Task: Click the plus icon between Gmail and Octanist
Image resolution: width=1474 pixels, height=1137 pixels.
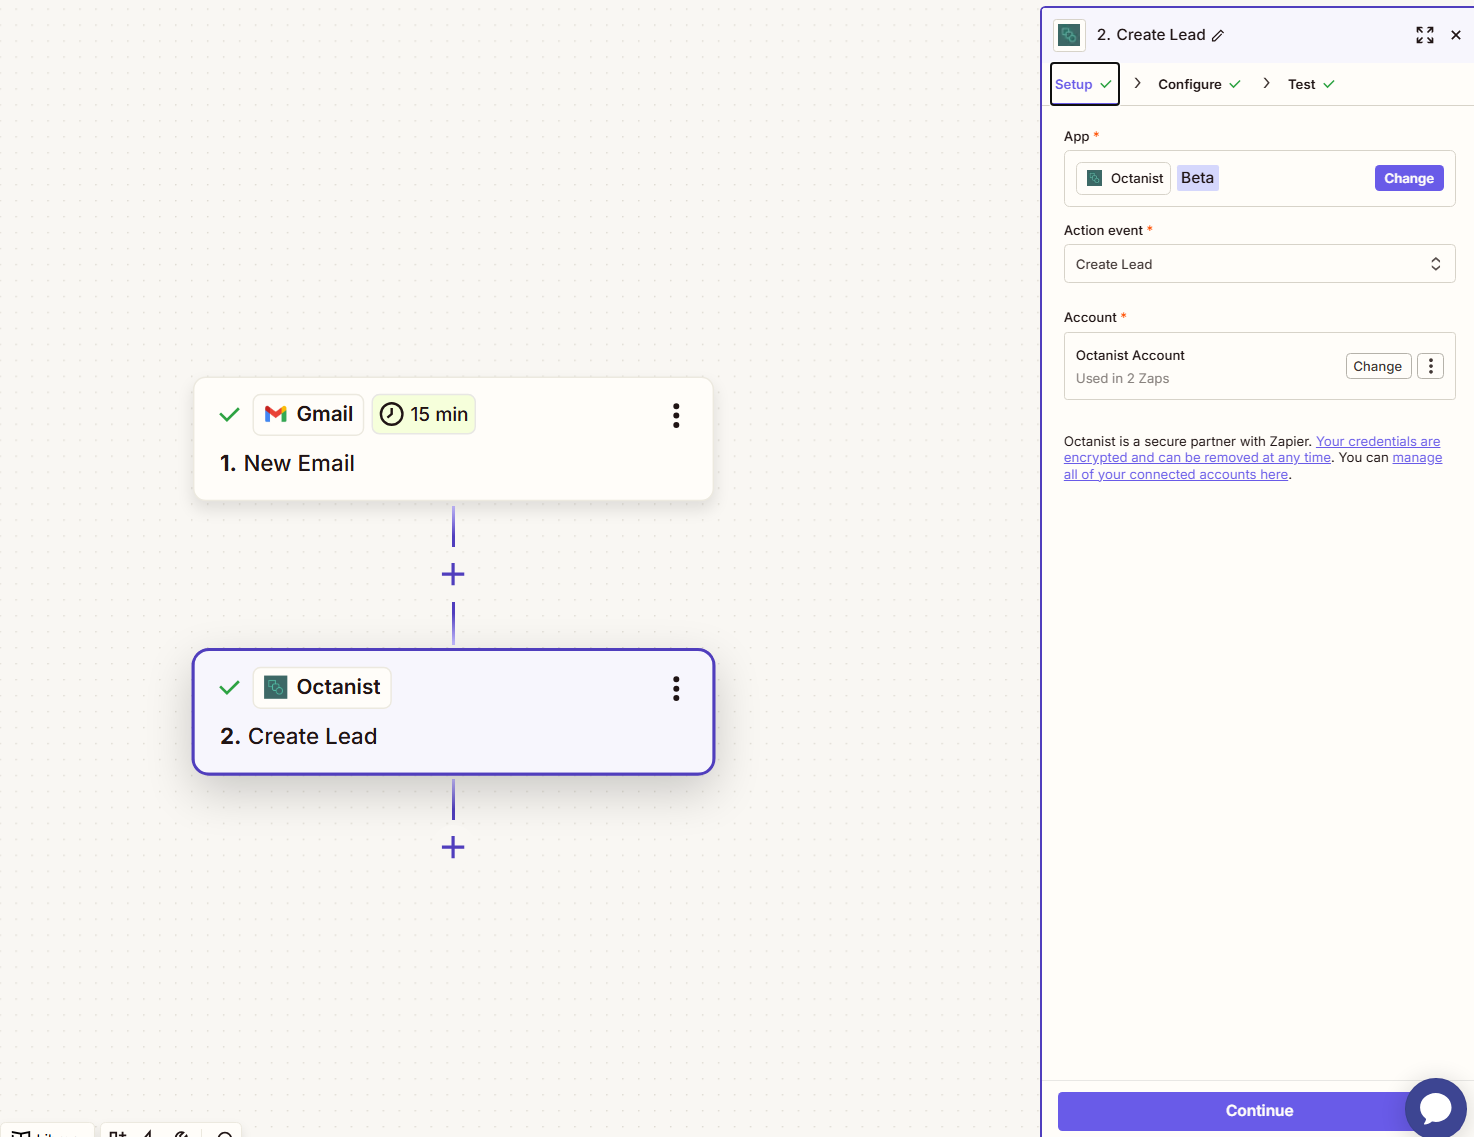Action: pyautogui.click(x=452, y=574)
